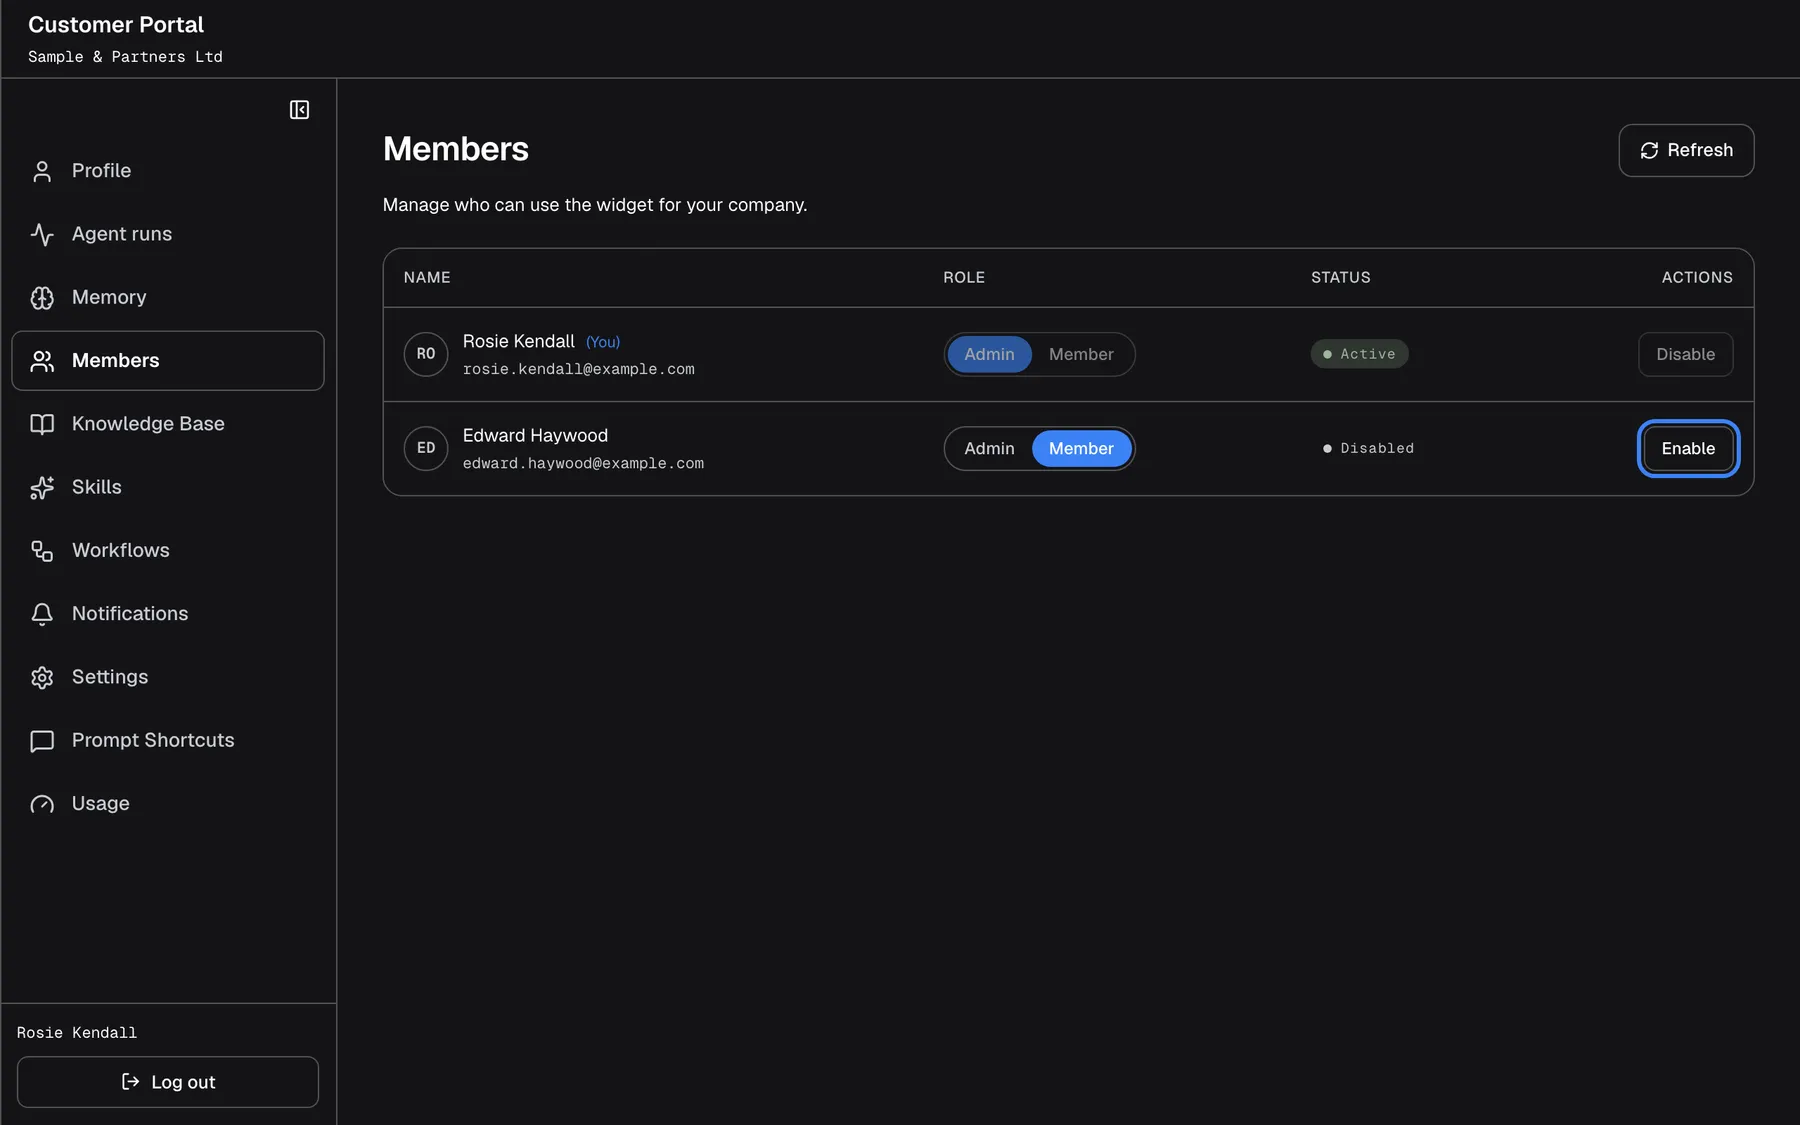Click the NAME column header
The height and width of the screenshot is (1125, 1800).
tap(427, 277)
